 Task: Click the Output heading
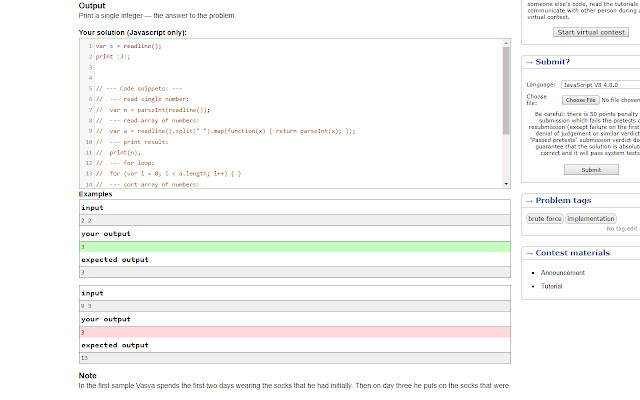point(92,6)
